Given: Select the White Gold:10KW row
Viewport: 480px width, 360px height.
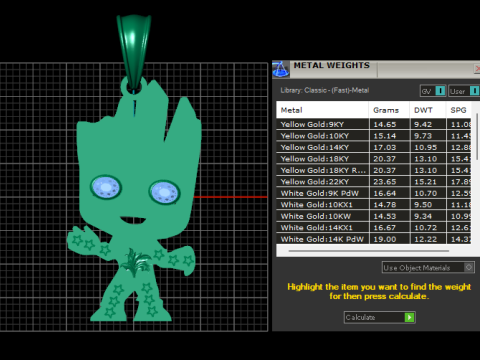Looking at the screenshot, I should 374,216.
